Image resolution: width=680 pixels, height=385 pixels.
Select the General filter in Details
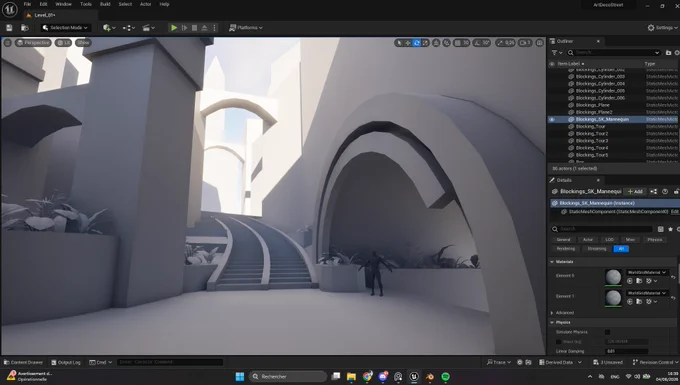pos(563,239)
